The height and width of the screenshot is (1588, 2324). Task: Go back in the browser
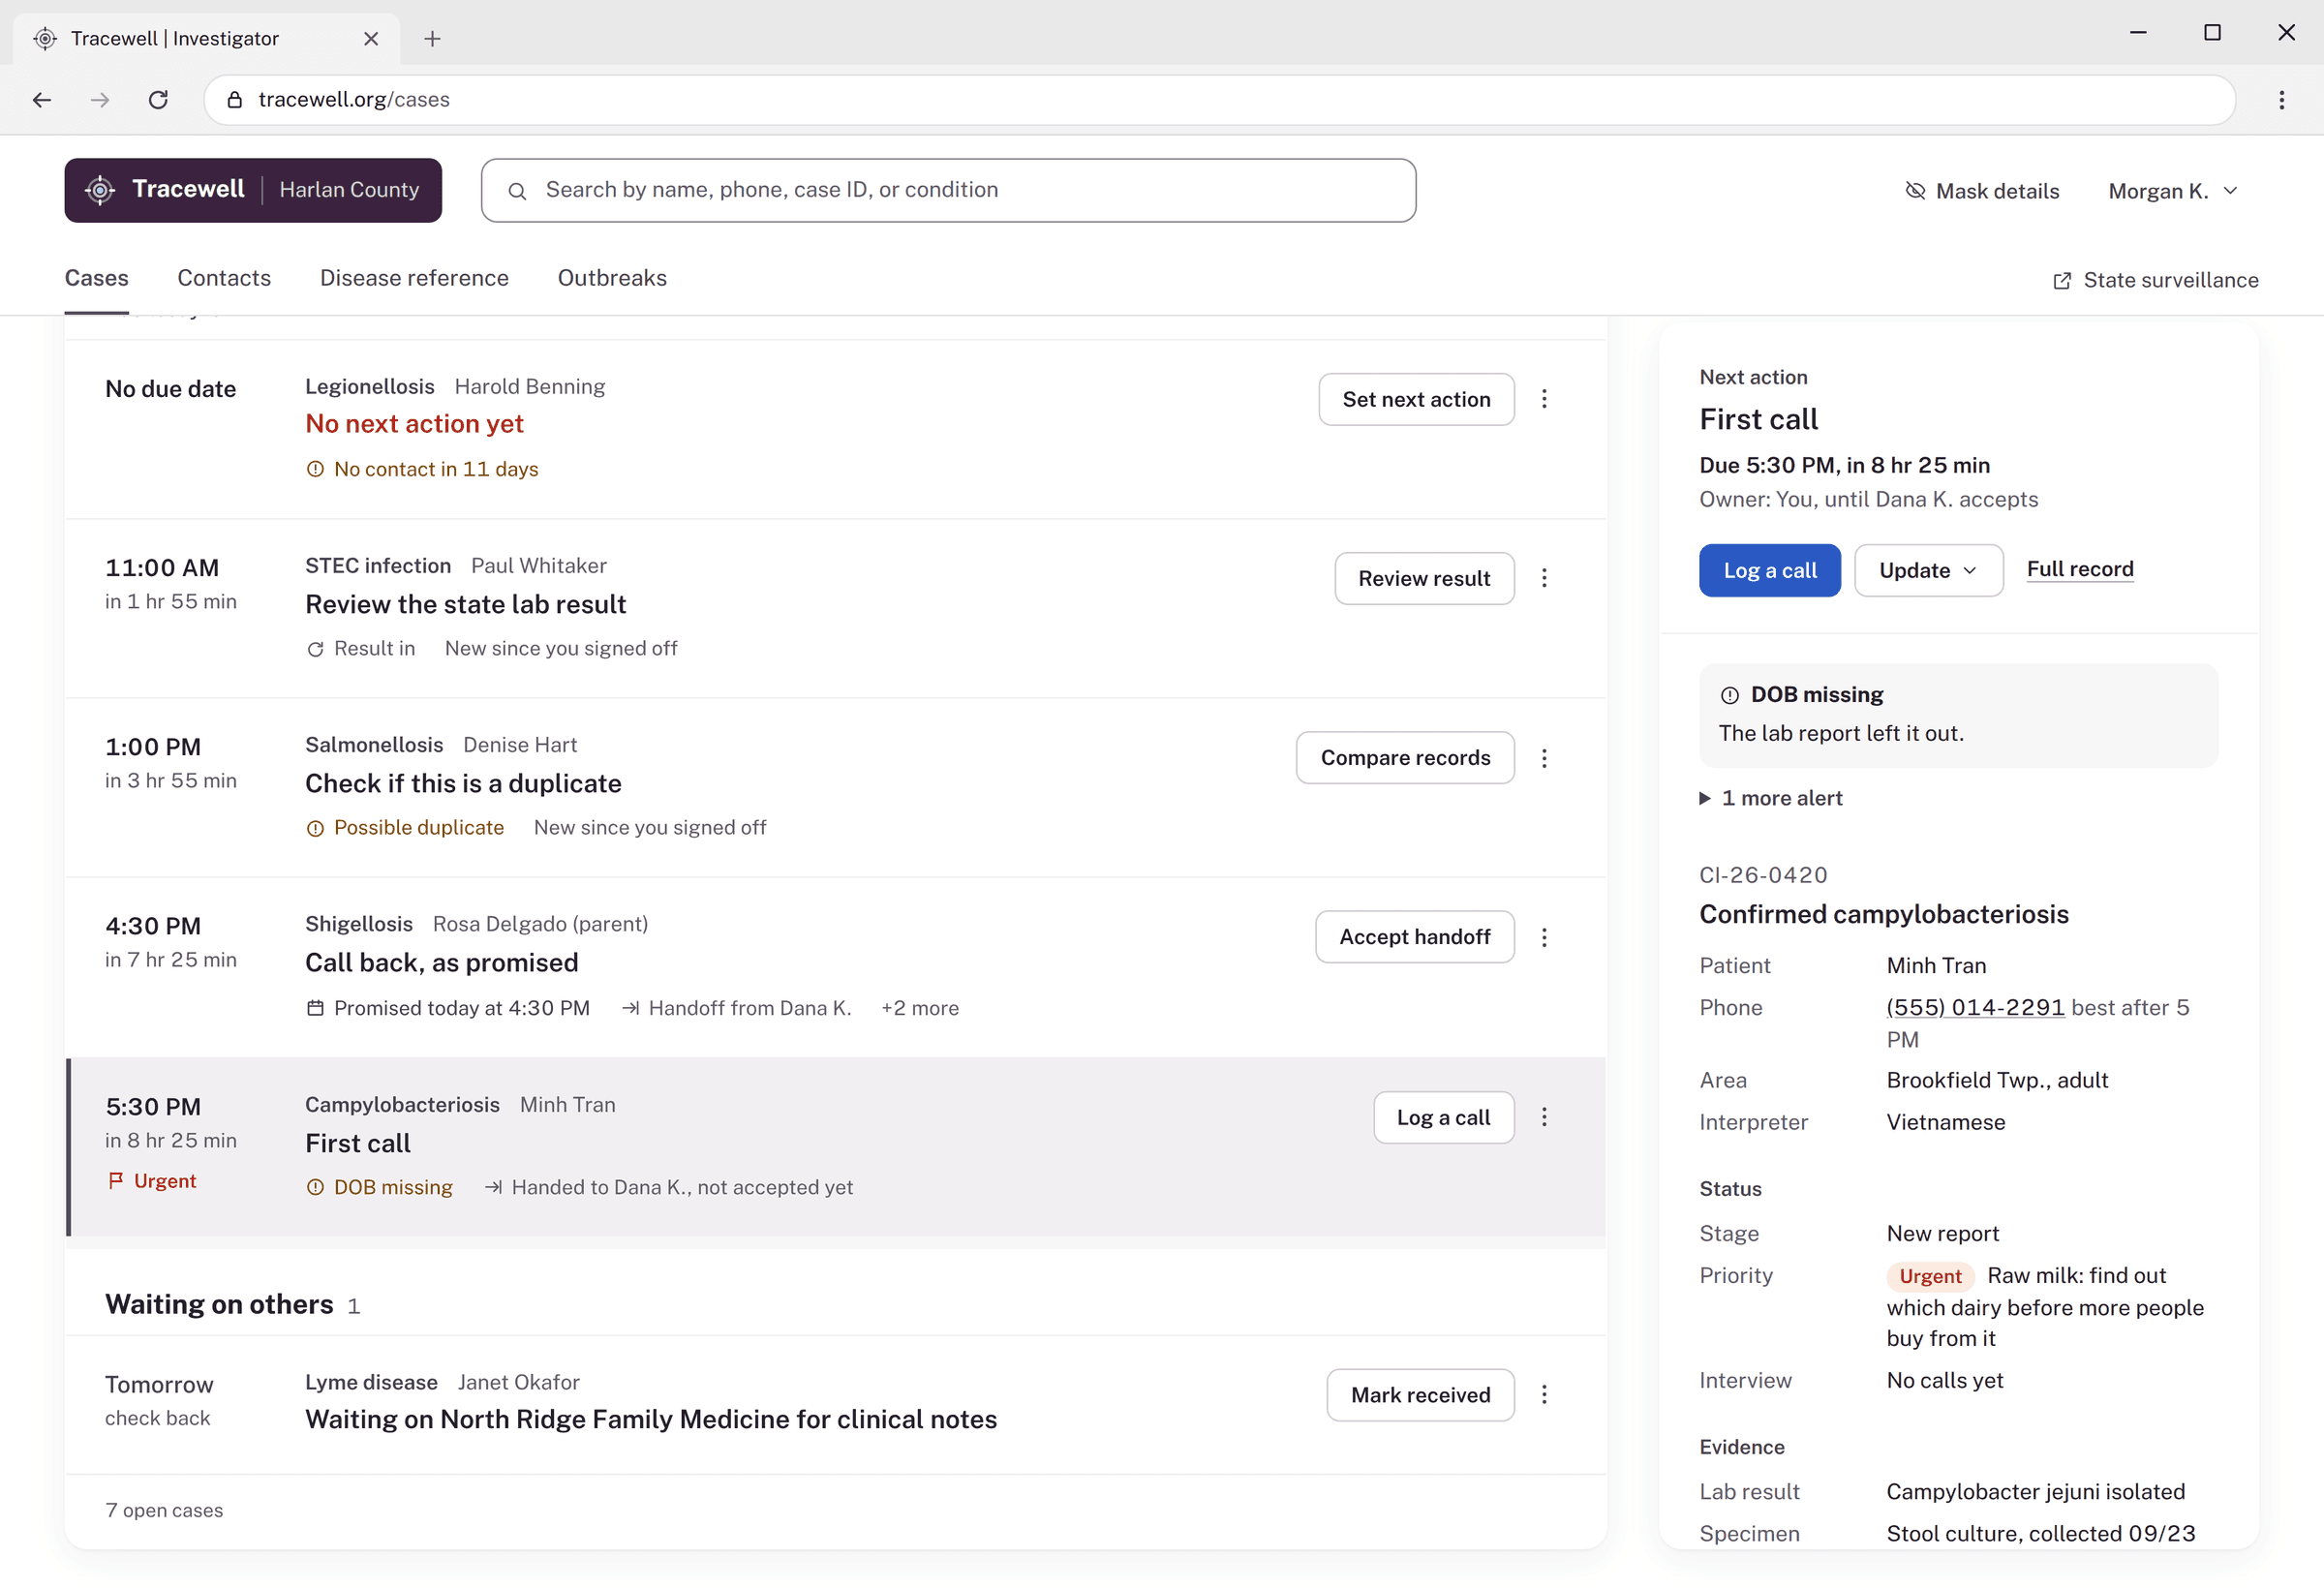42,99
